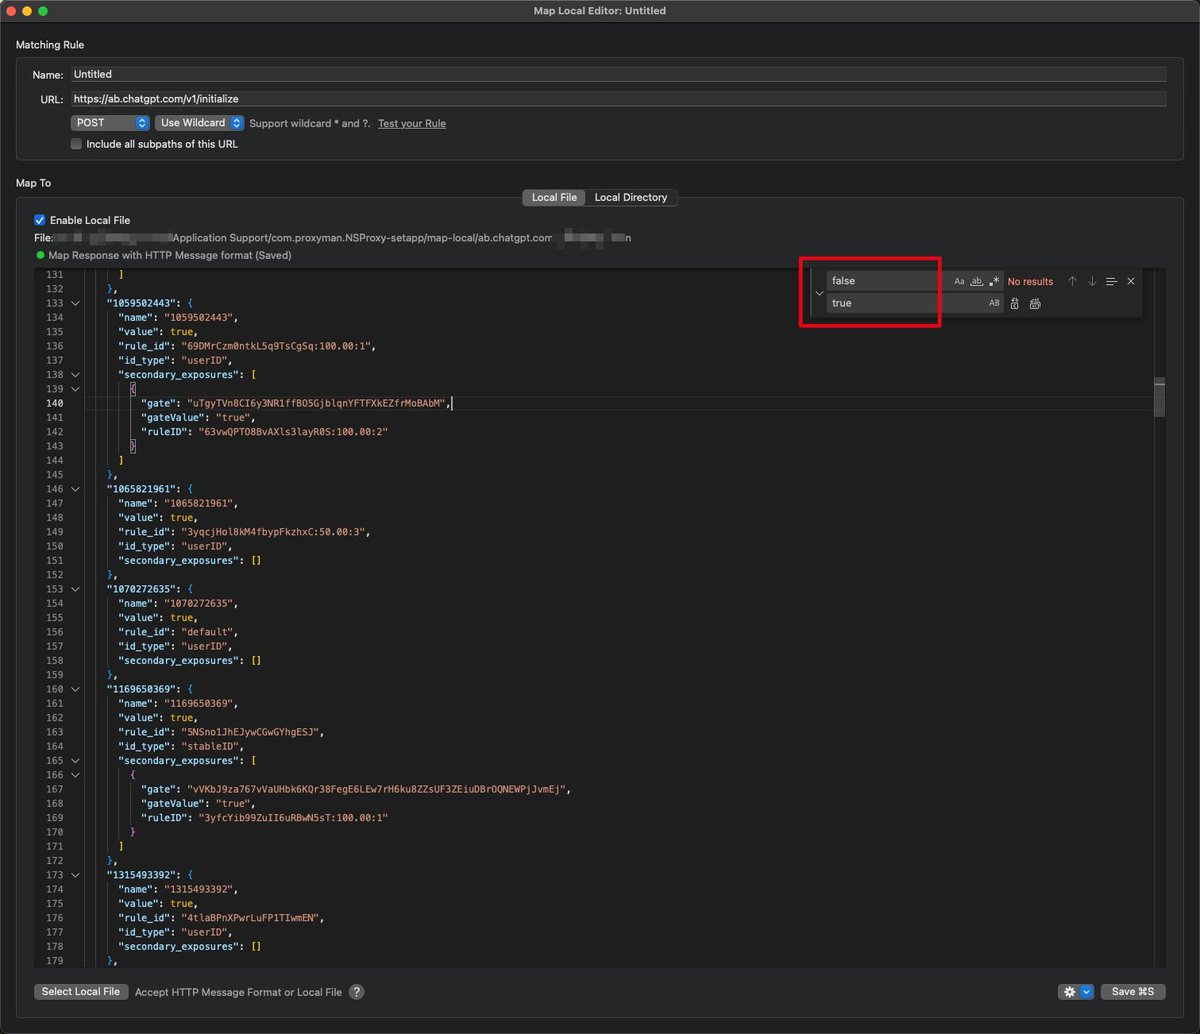Toggle regular expression search option
1200x1034 pixels.
click(994, 282)
